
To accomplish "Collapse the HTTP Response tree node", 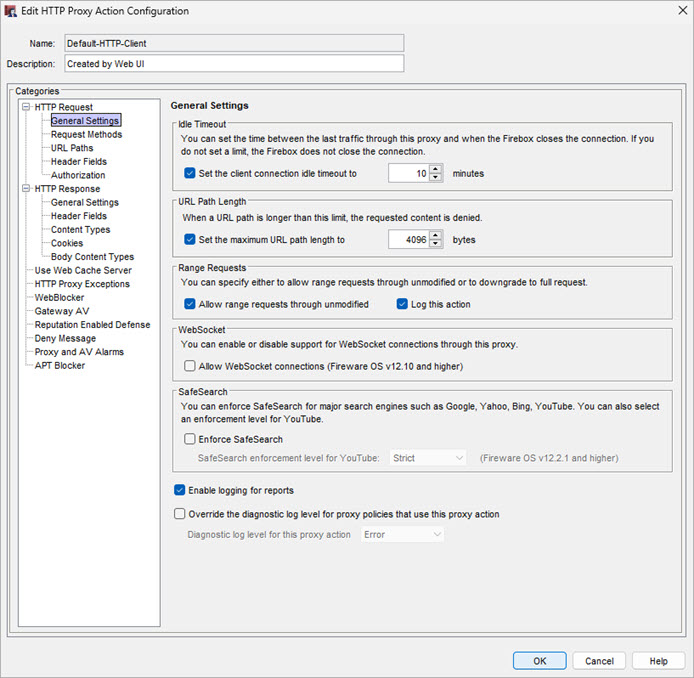I will [x=26, y=189].
